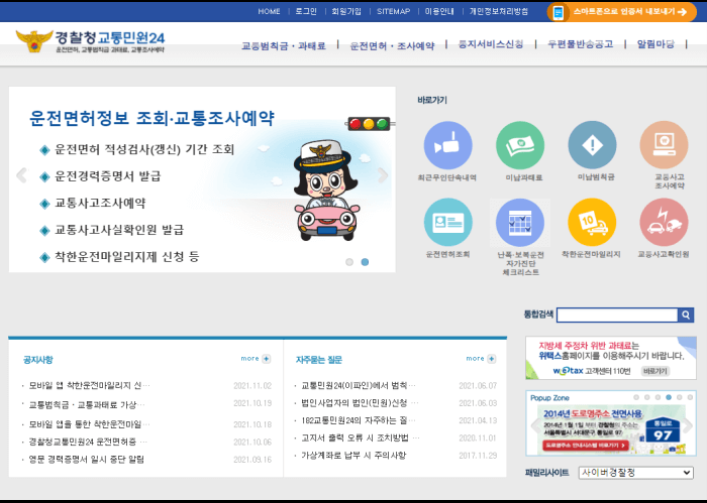Open 통지서비스신청 main menu
The height and width of the screenshot is (503, 707).
pyautogui.click(x=491, y=44)
